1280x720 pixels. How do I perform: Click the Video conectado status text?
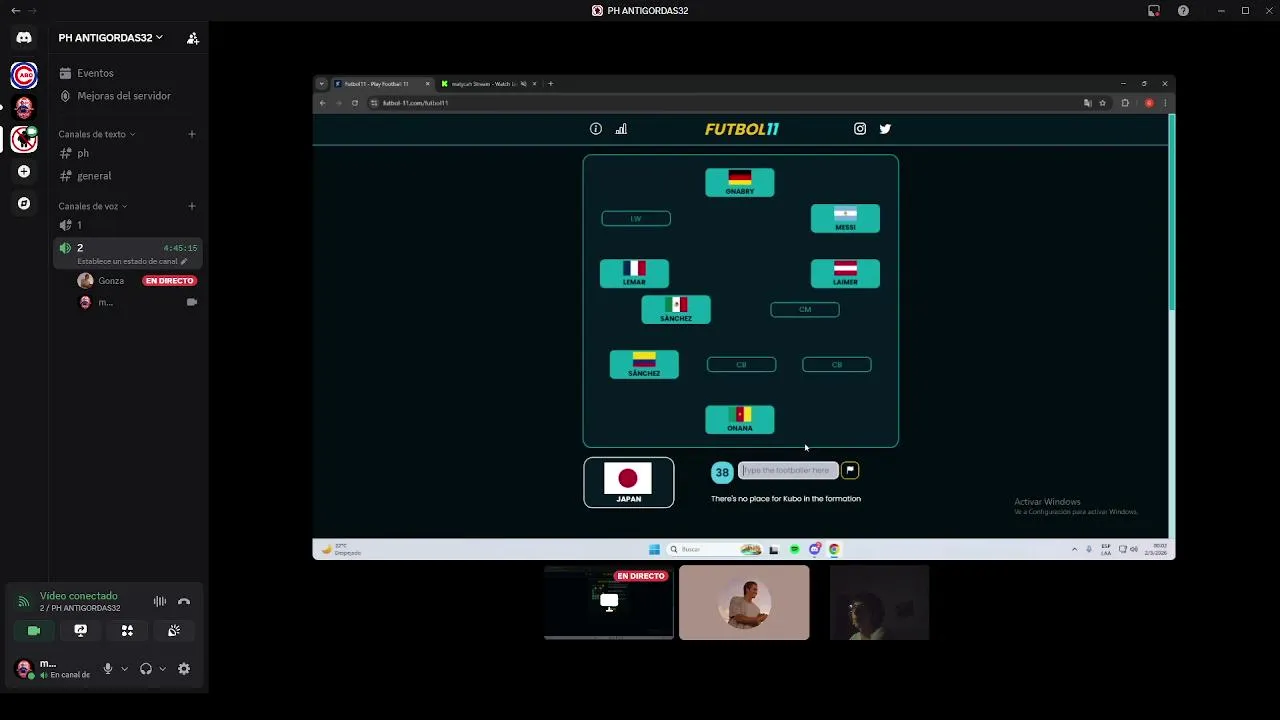pyautogui.click(x=79, y=596)
